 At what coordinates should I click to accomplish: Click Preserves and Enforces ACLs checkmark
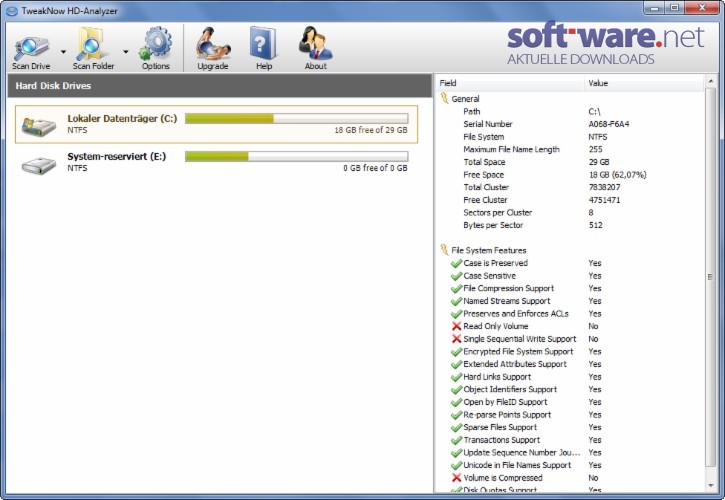(456, 314)
